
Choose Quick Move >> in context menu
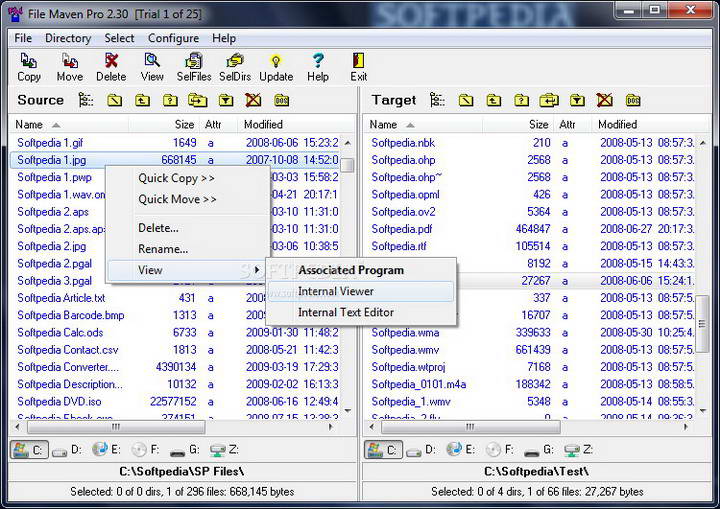(x=187, y=199)
